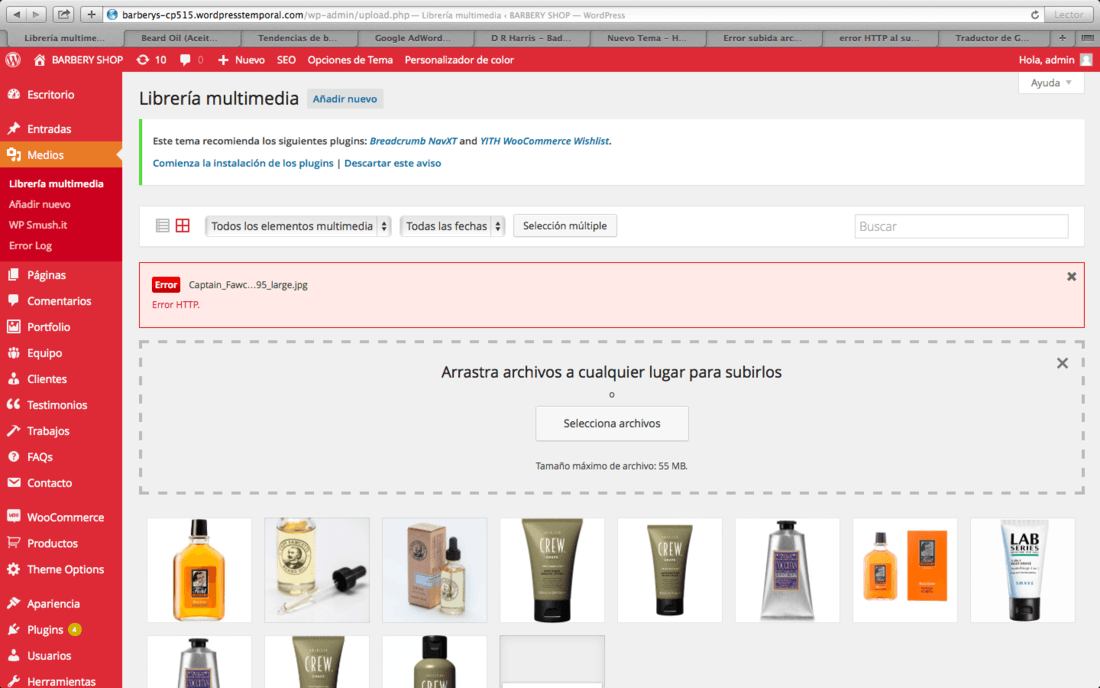Click the Páginas icon in sidebar

point(13,274)
